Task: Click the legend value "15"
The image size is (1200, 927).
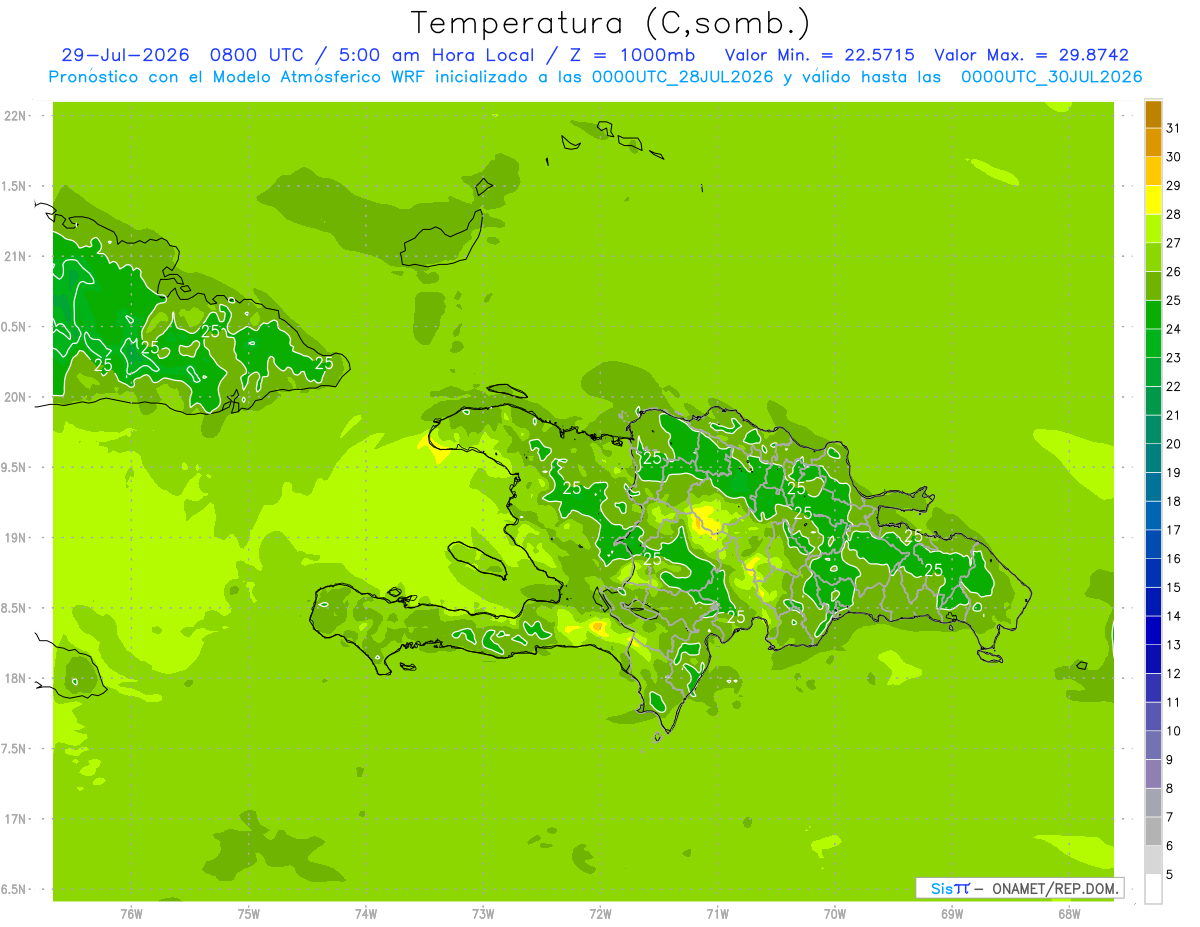Action: click(1173, 587)
